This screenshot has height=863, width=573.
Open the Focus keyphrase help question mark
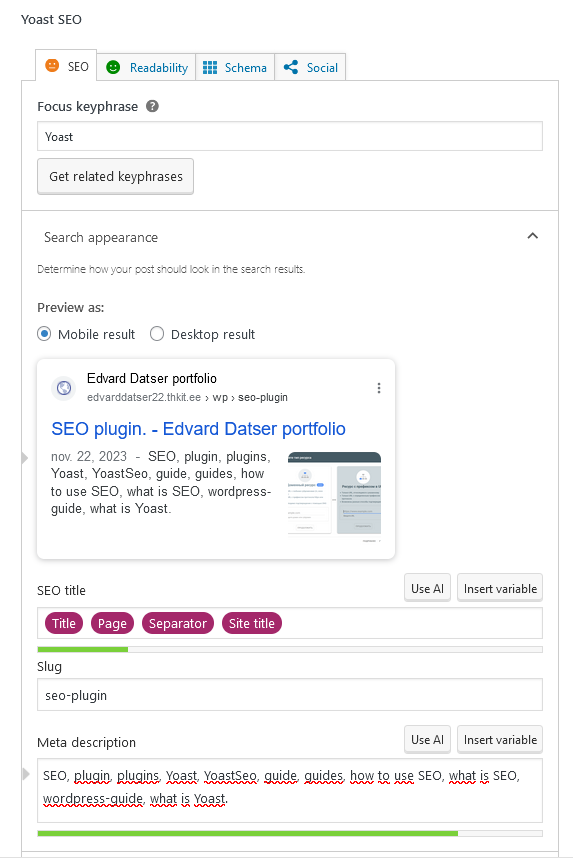pyautogui.click(x=152, y=106)
